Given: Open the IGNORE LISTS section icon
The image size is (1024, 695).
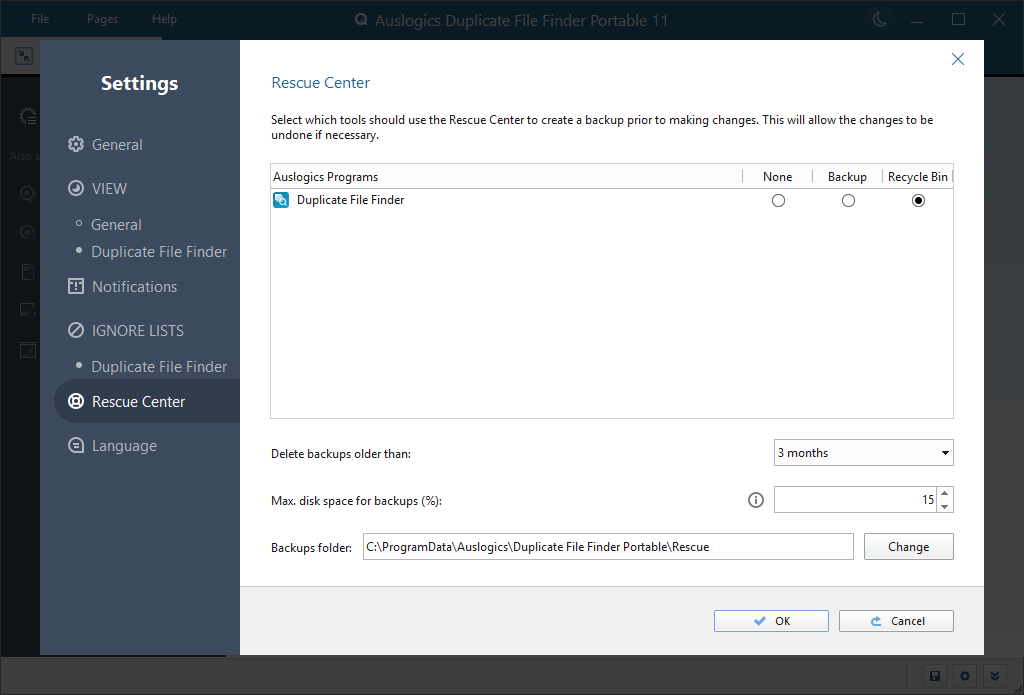Looking at the screenshot, I should [x=76, y=330].
